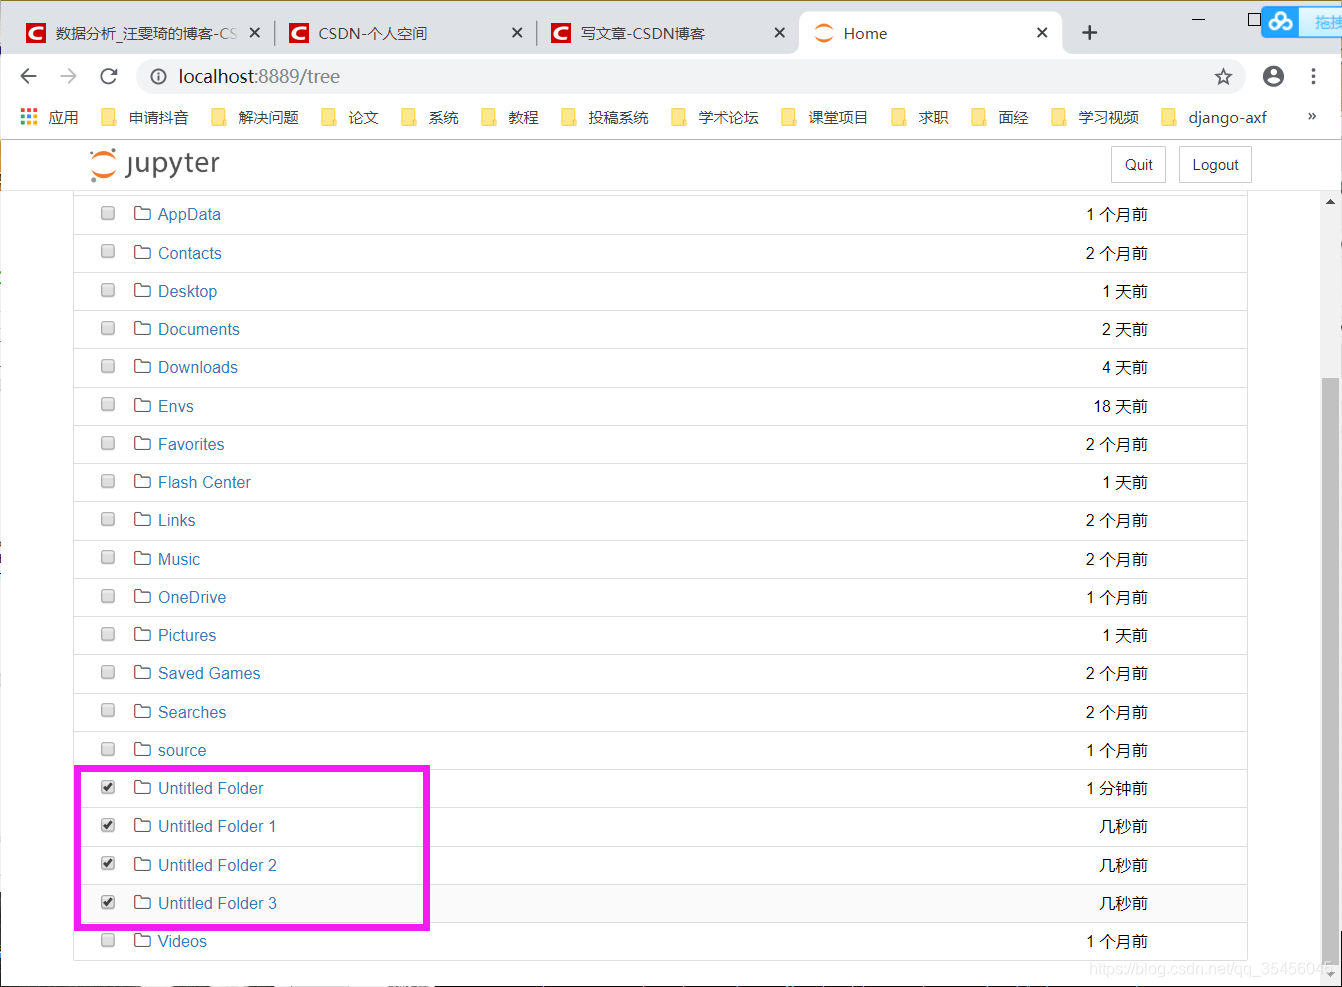Select the Home Jupyter tab
Viewport: 1342px width, 987px height.
point(930,33)
